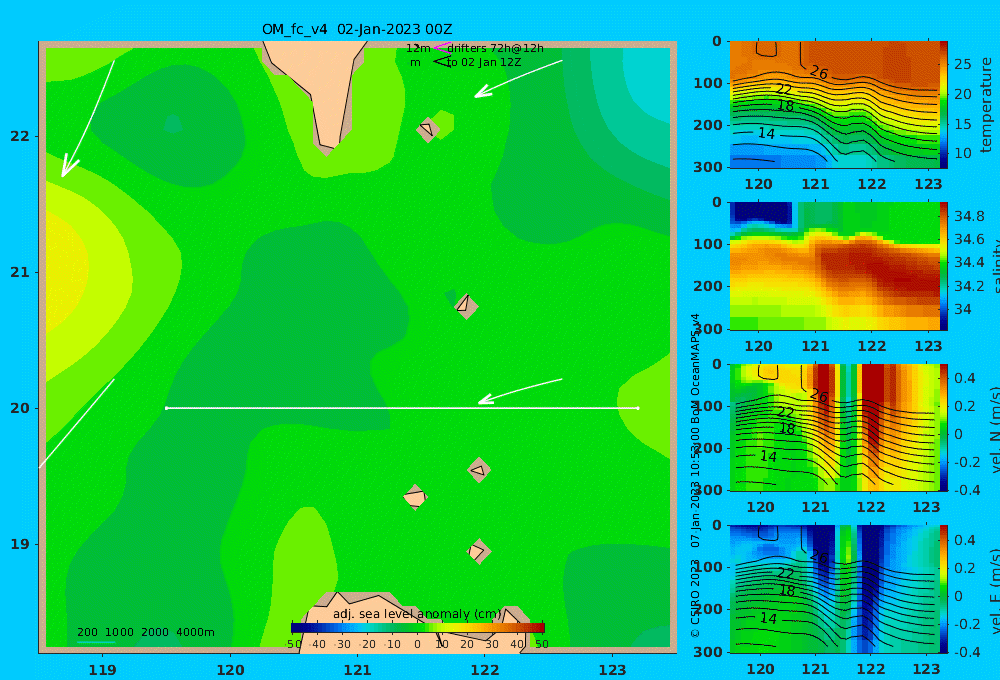Click the '14' contour label in the temperature panel
The width and height of the screenshot is (1000, 680).
[x=767, y=133]
